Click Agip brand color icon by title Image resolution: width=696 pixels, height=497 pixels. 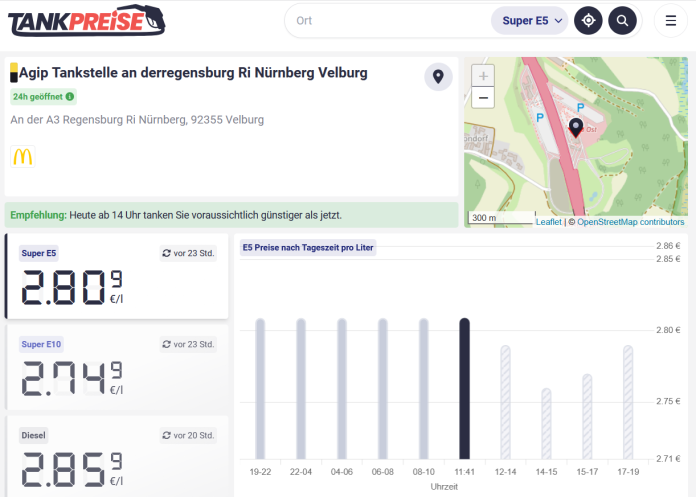tap(14, 72)
